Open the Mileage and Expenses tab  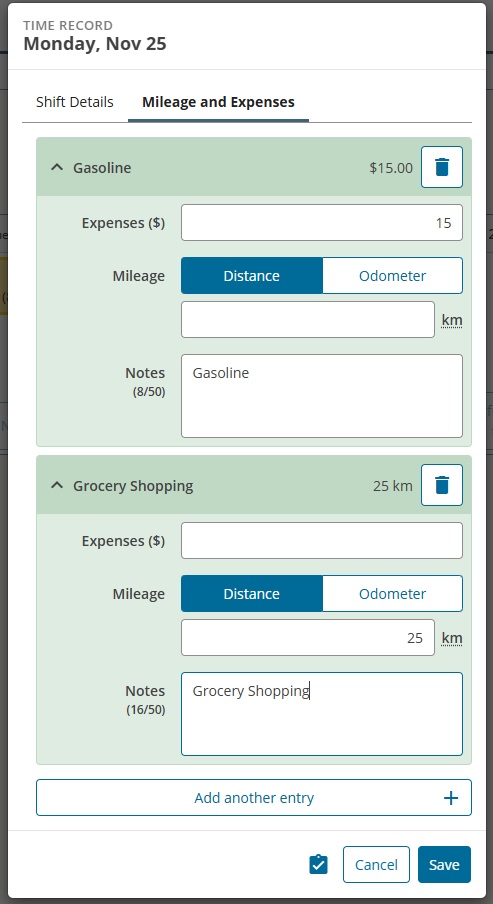click(219, 102)
